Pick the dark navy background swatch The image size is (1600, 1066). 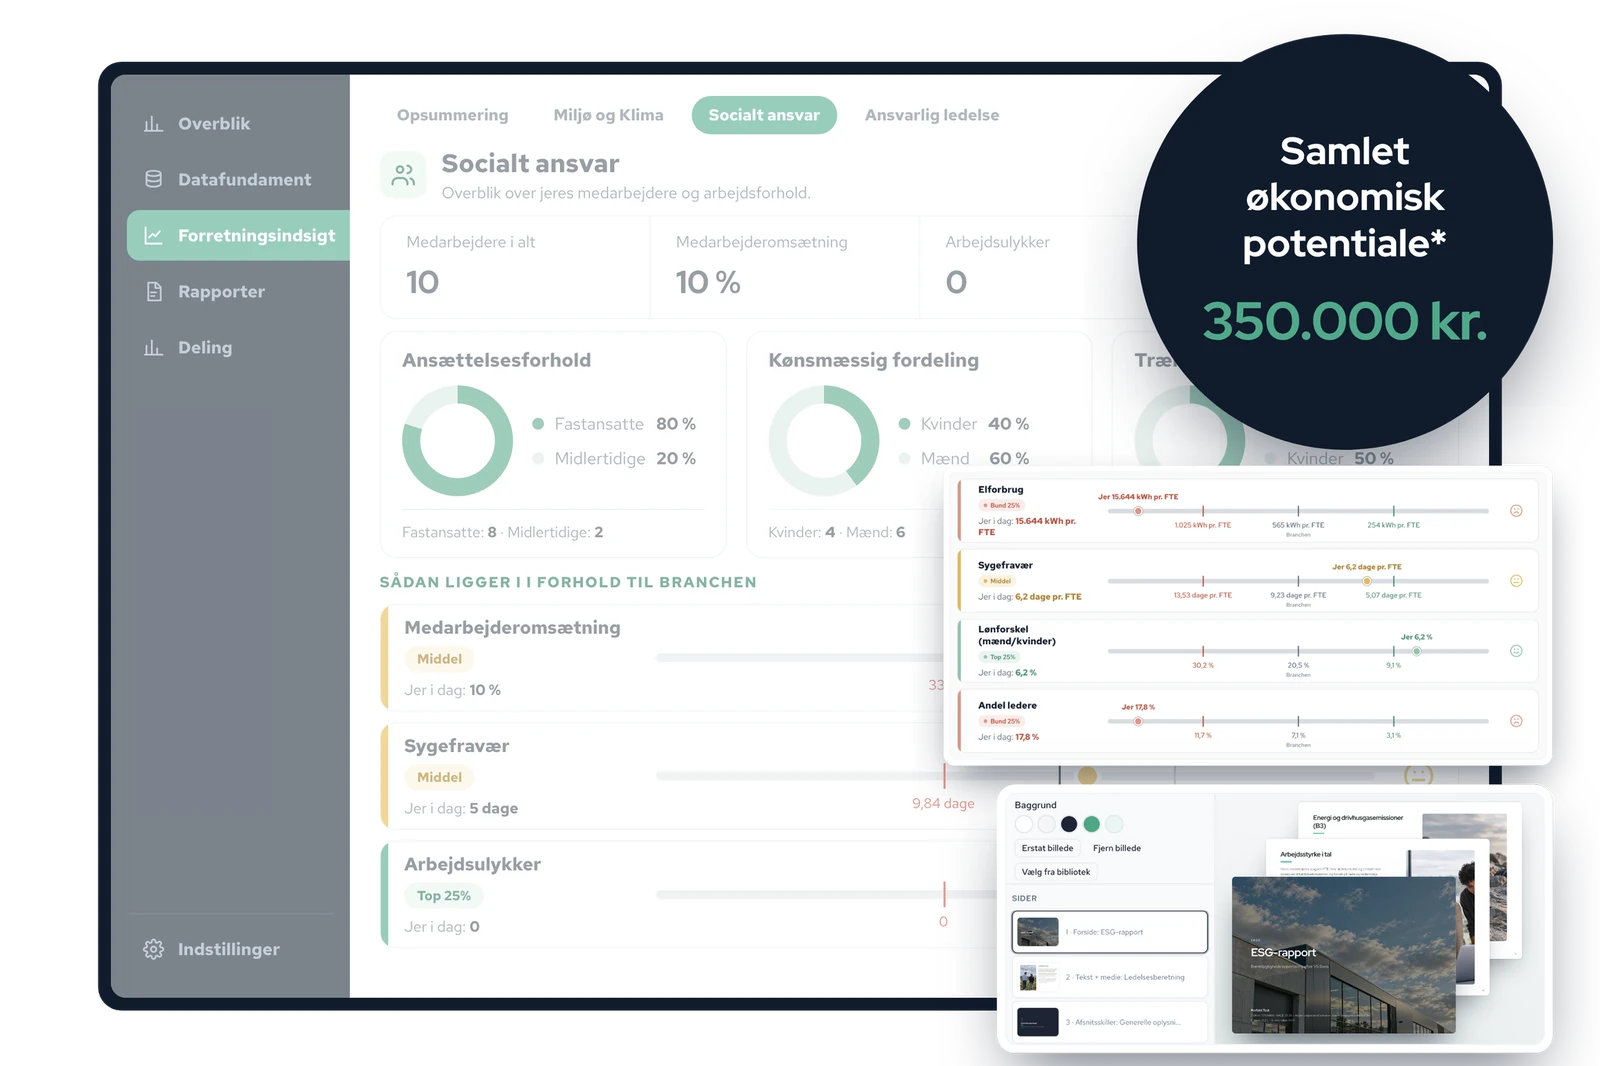pos(1069,824)
